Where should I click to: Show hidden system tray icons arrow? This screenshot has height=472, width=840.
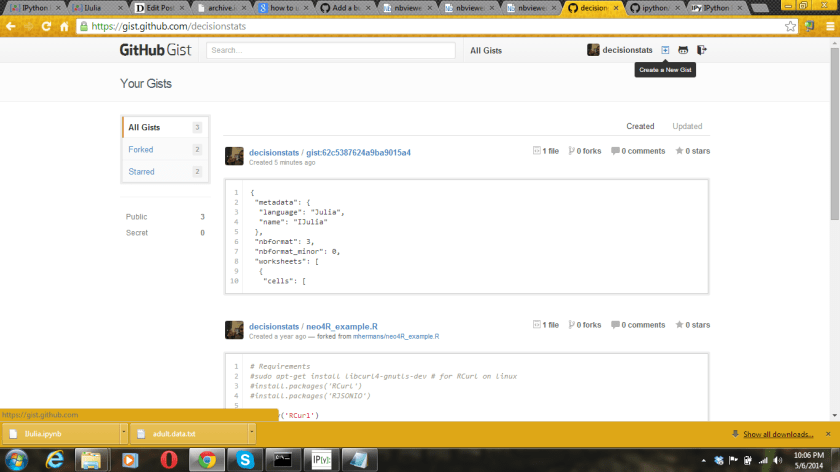[703, 460]
